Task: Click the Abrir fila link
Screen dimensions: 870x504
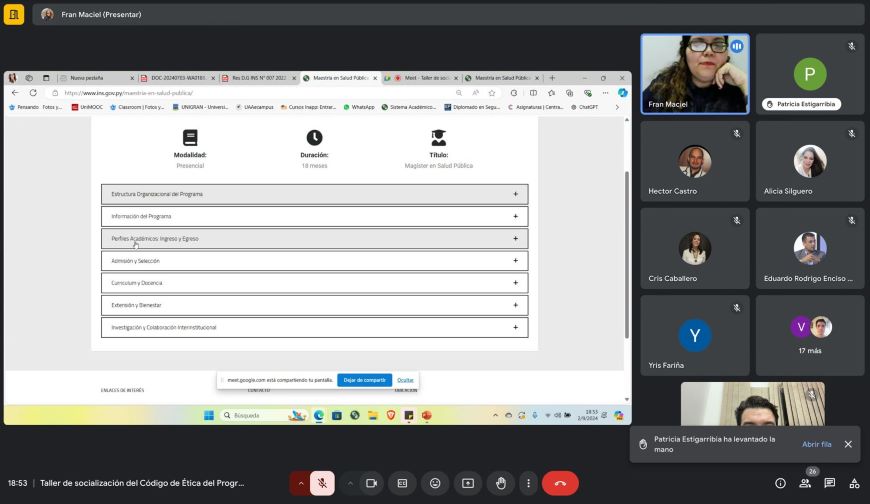Action: 816,444
